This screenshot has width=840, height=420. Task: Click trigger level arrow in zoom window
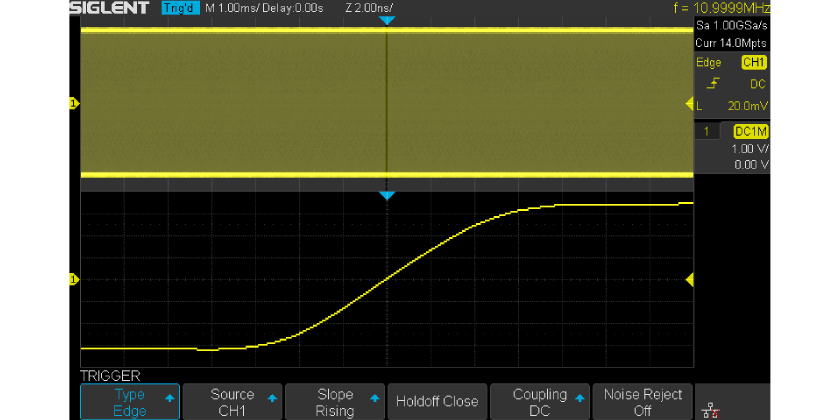(x=688, y=279)
